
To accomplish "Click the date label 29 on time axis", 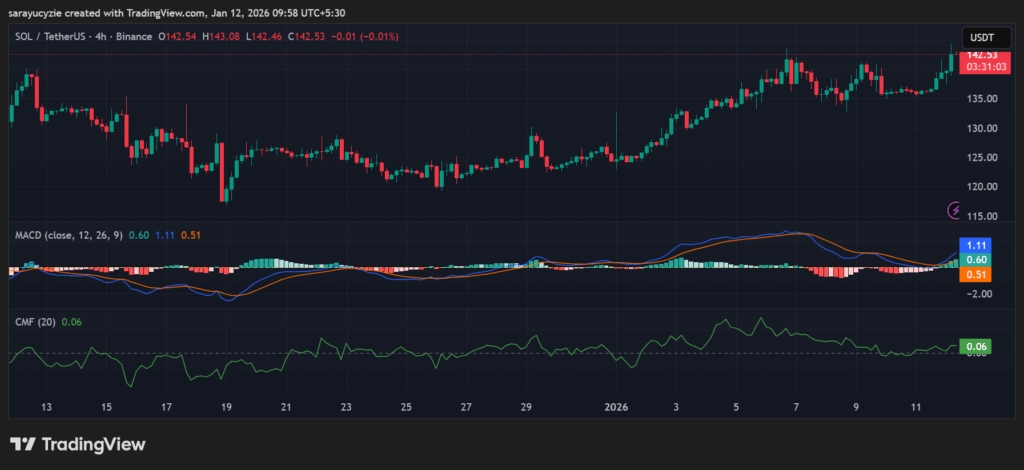I will click(526, 407).
